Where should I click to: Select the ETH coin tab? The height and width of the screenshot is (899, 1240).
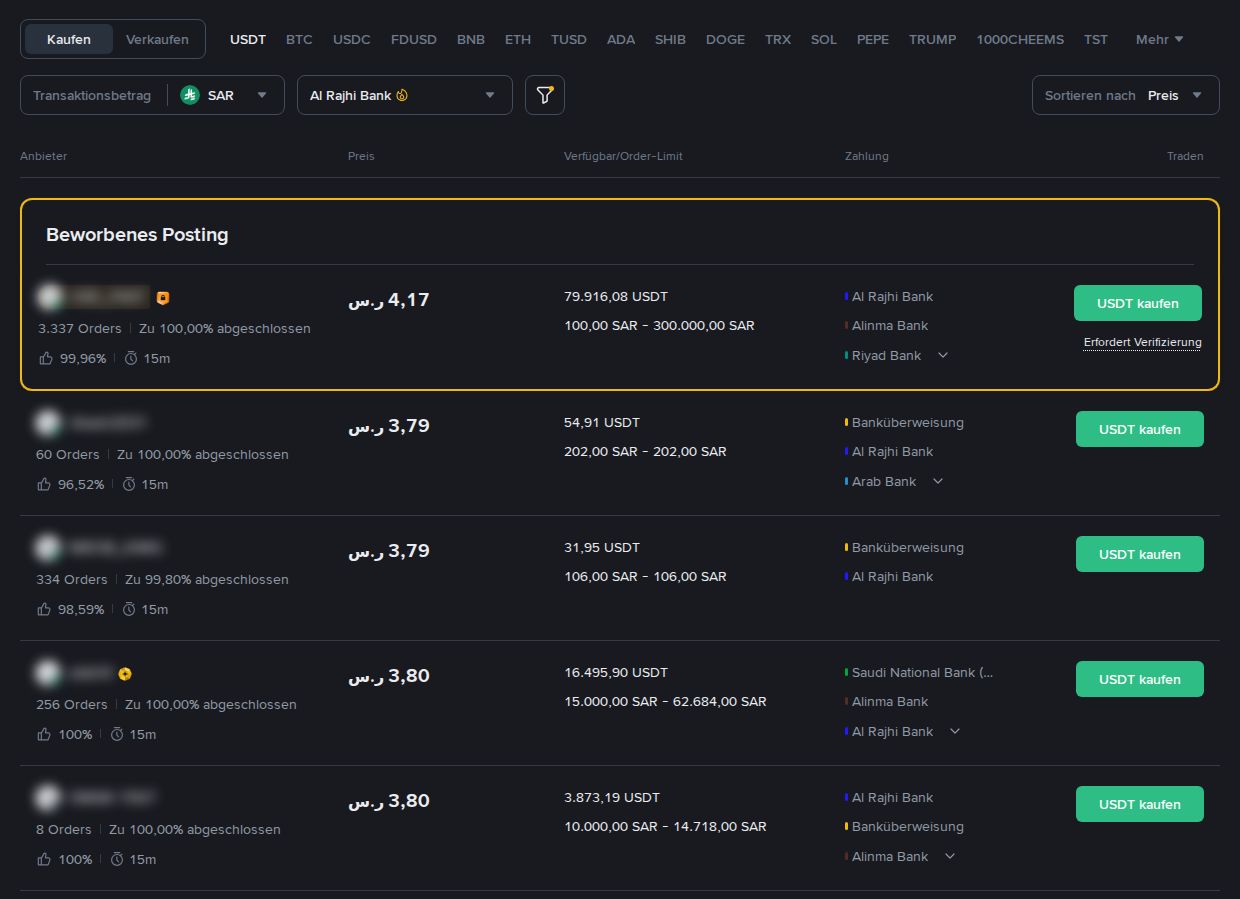[518, 39]
